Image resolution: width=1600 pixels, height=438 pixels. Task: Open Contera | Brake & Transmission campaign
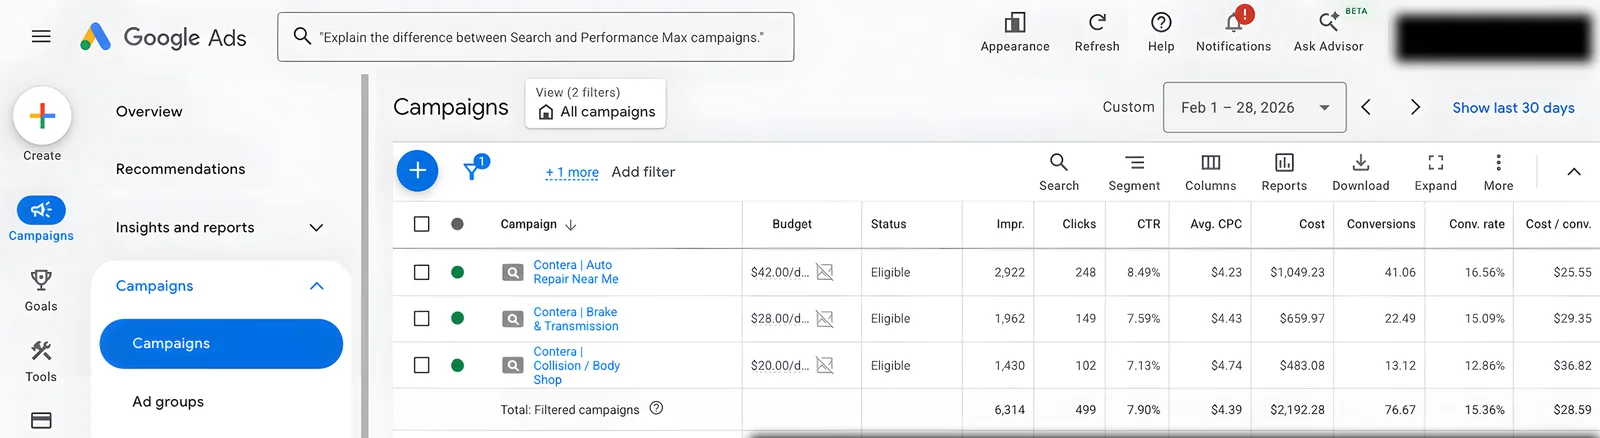coord(576,319)
